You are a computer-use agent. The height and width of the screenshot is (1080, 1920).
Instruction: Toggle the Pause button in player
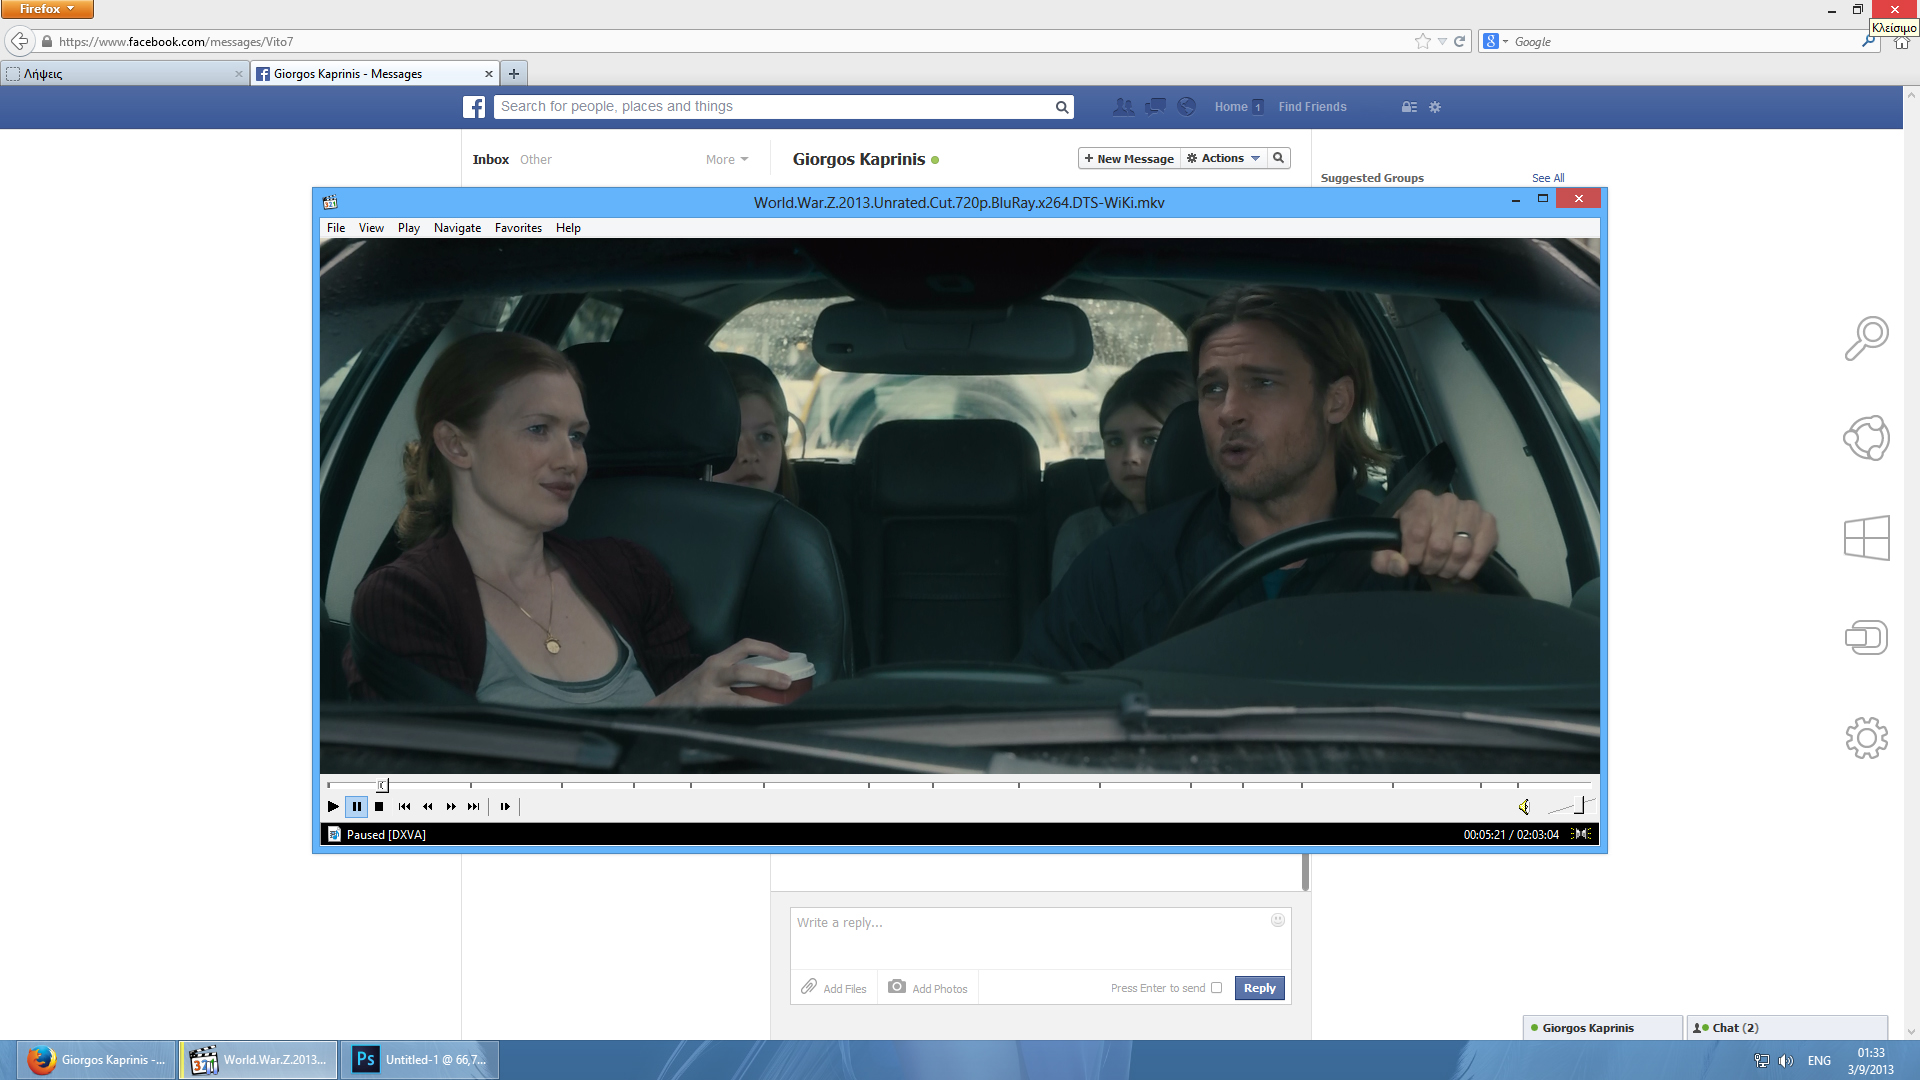click(357, 807)
